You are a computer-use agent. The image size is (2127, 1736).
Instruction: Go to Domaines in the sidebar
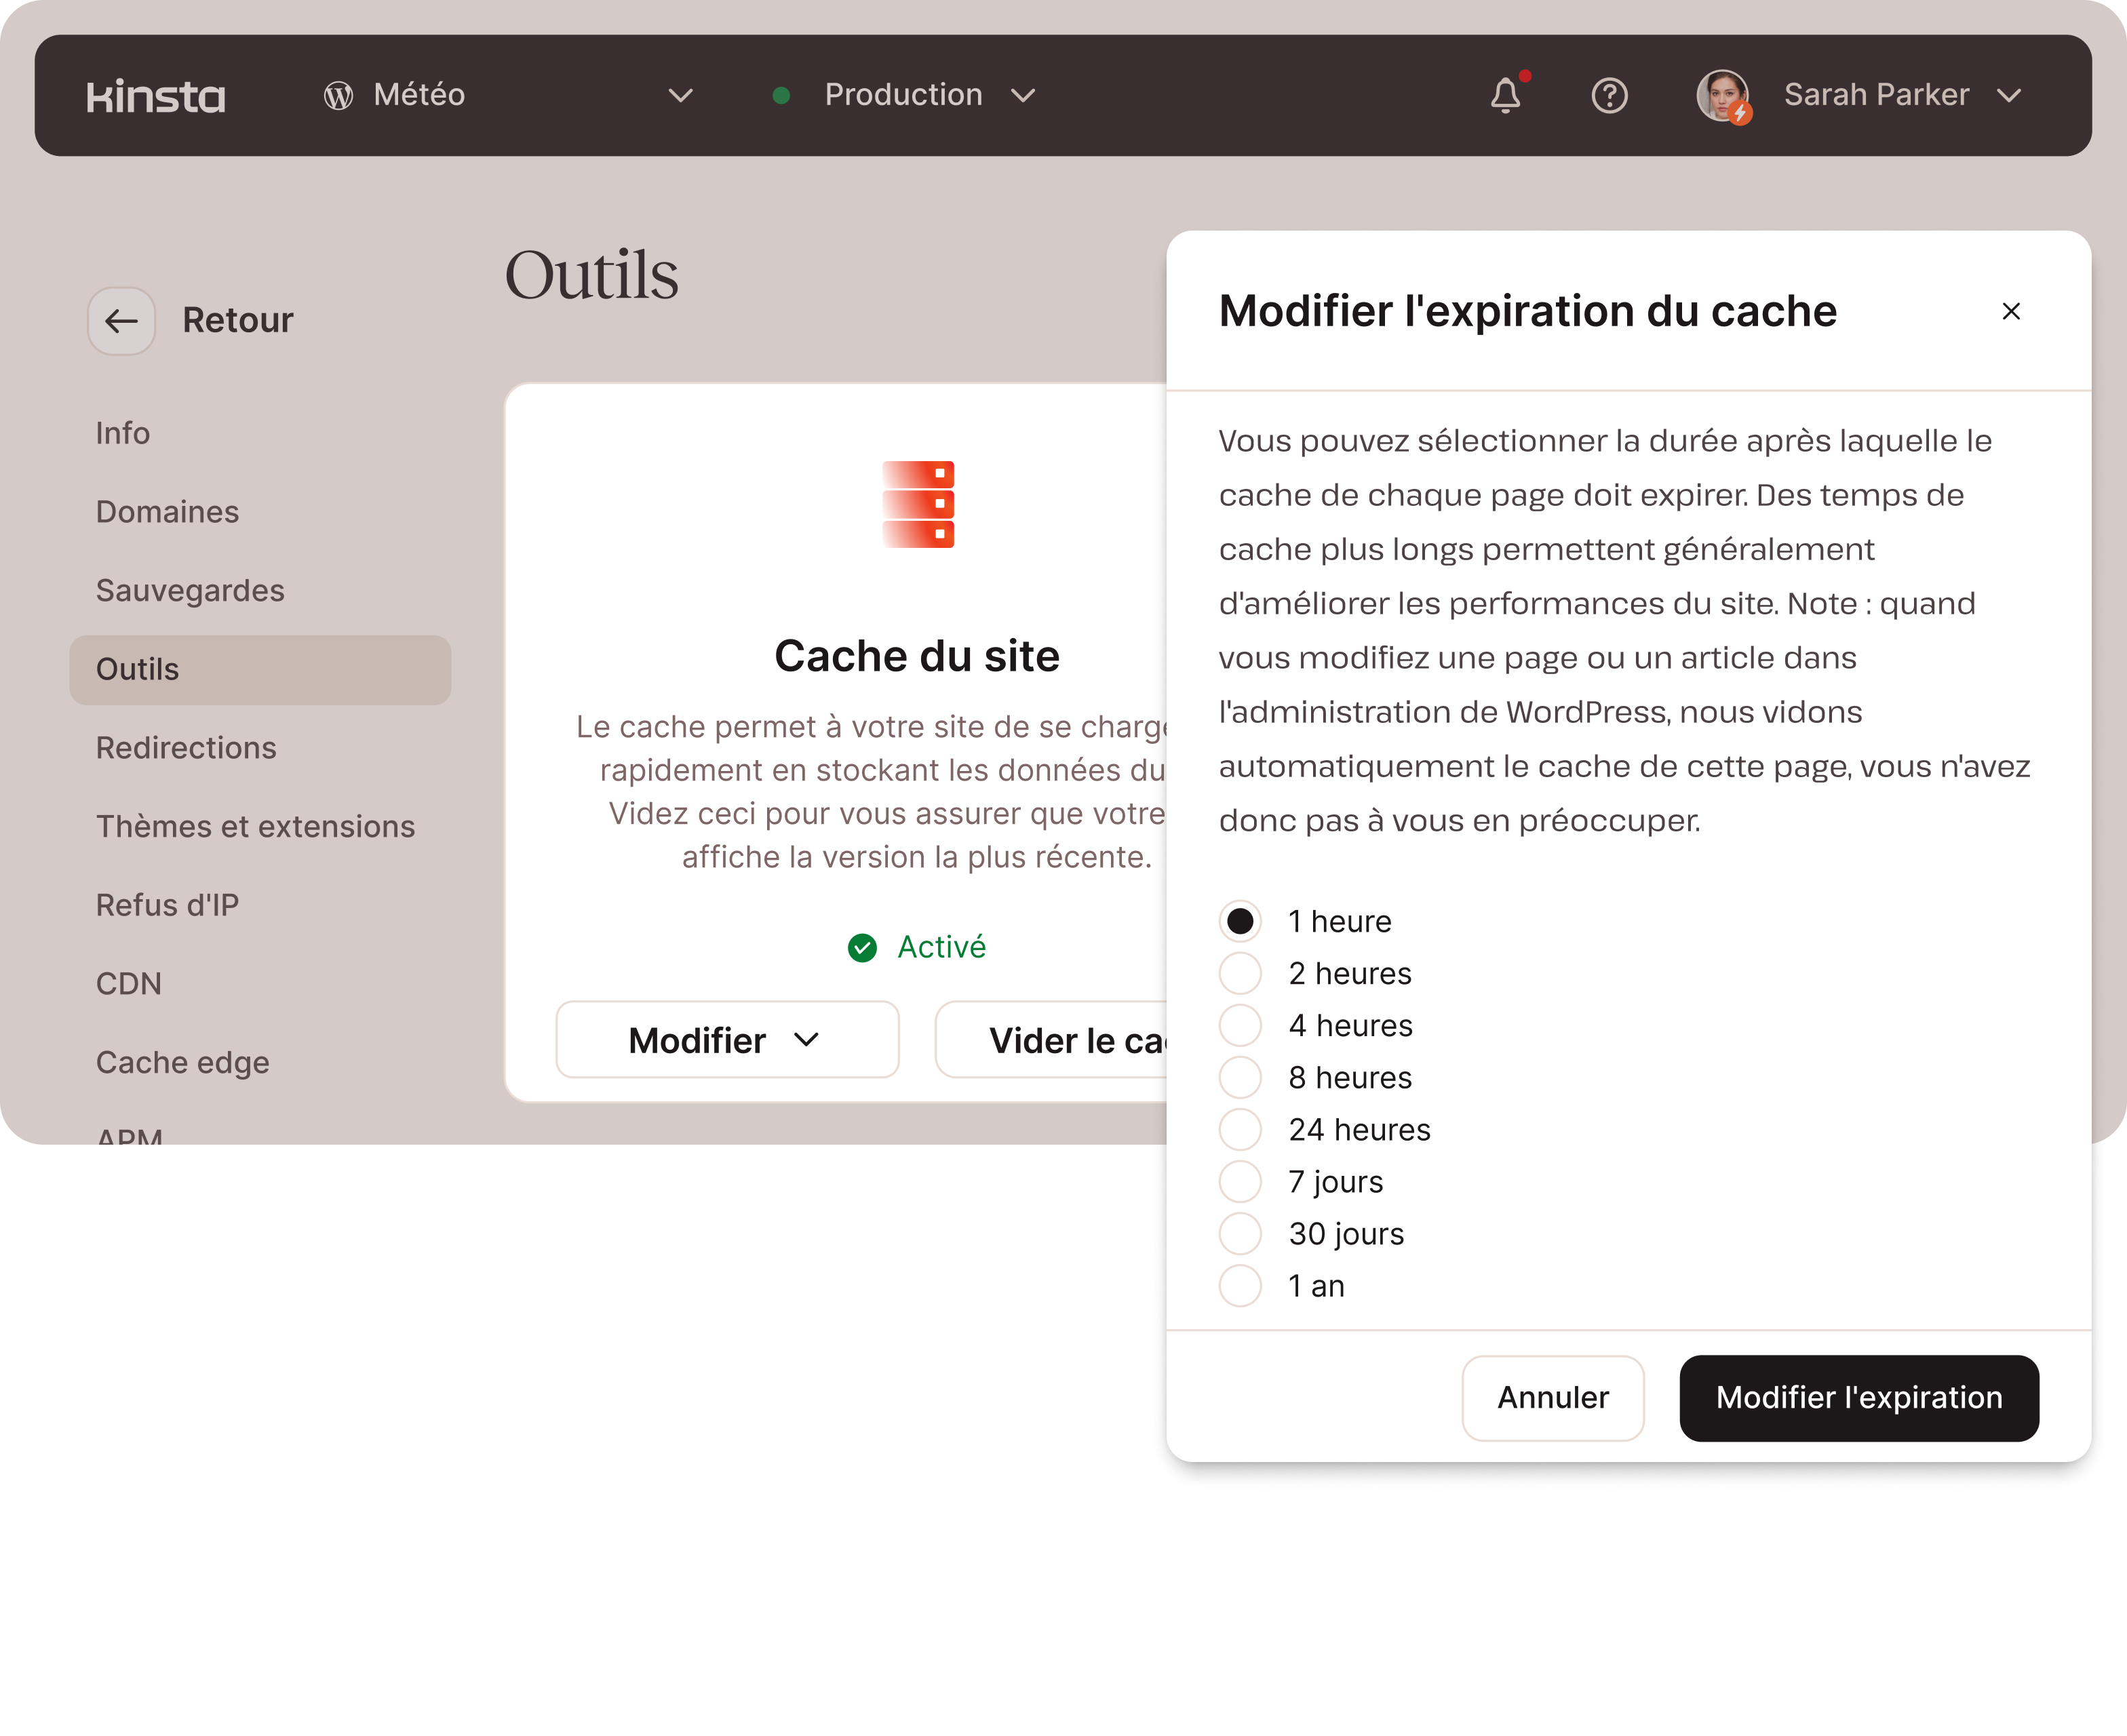(x=167, y=512)
